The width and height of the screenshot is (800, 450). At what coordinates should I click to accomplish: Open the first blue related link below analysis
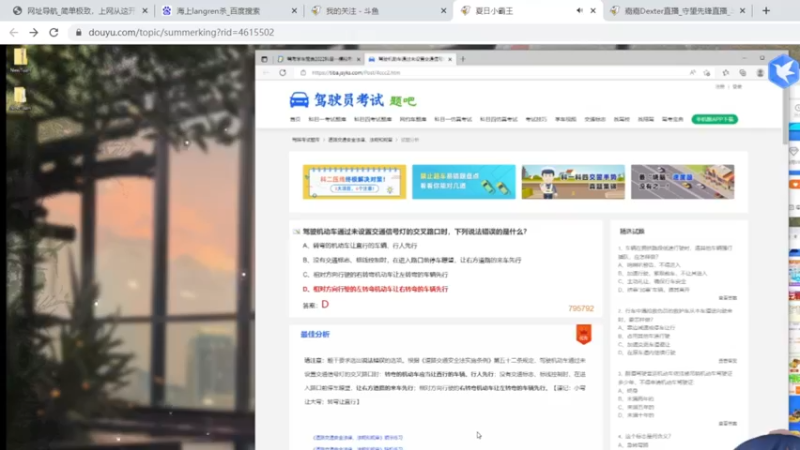(358, 438)
